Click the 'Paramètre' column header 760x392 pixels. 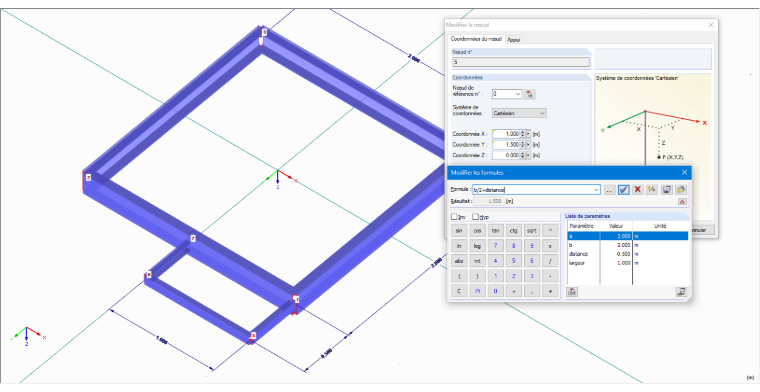tap(584, 226)
